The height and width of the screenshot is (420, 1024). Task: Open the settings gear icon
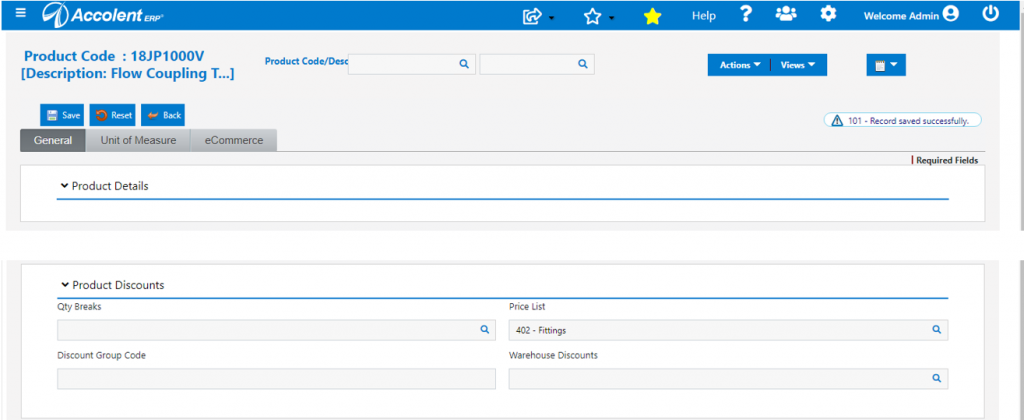click(x=828, y=14)
